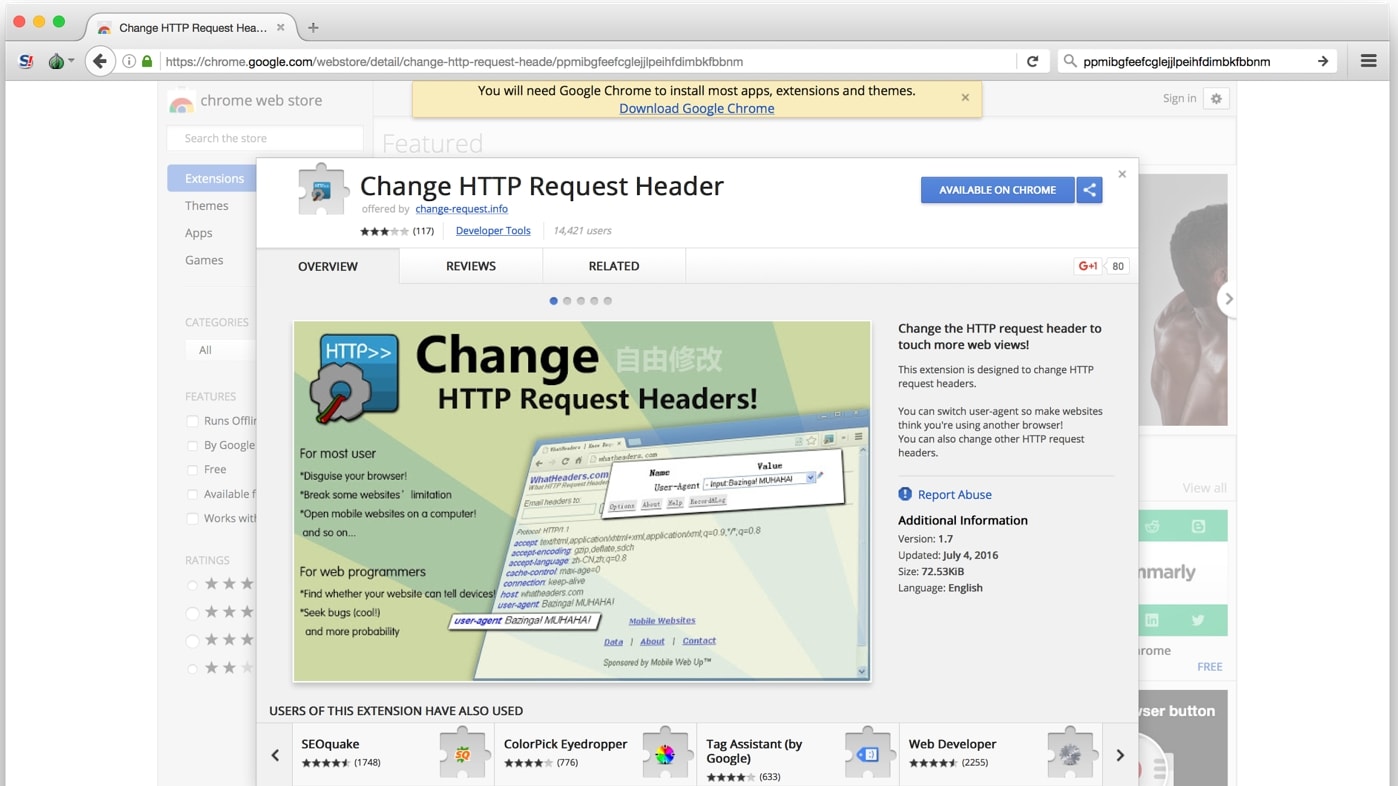Open the change-request.info developer link
Image resolution: width=1398 pixels, height=786 pixels.
point(462,209)
